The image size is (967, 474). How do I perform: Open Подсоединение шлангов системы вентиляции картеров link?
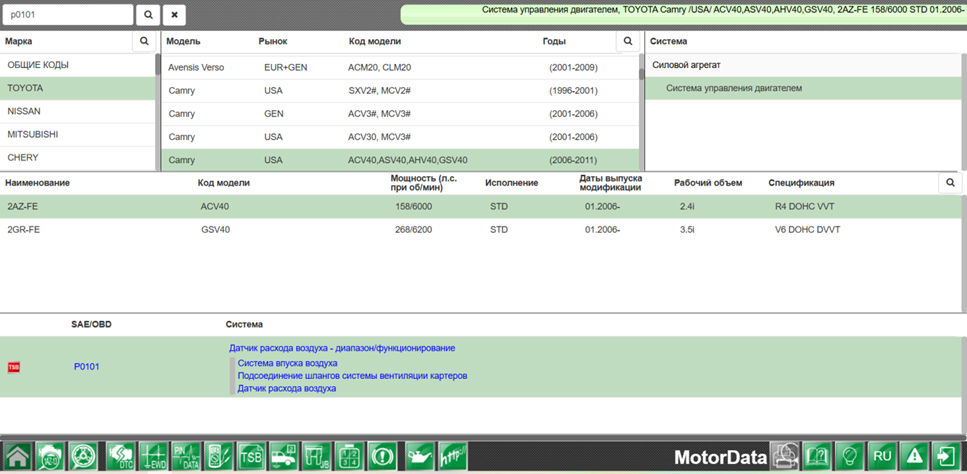click(352, 375)
